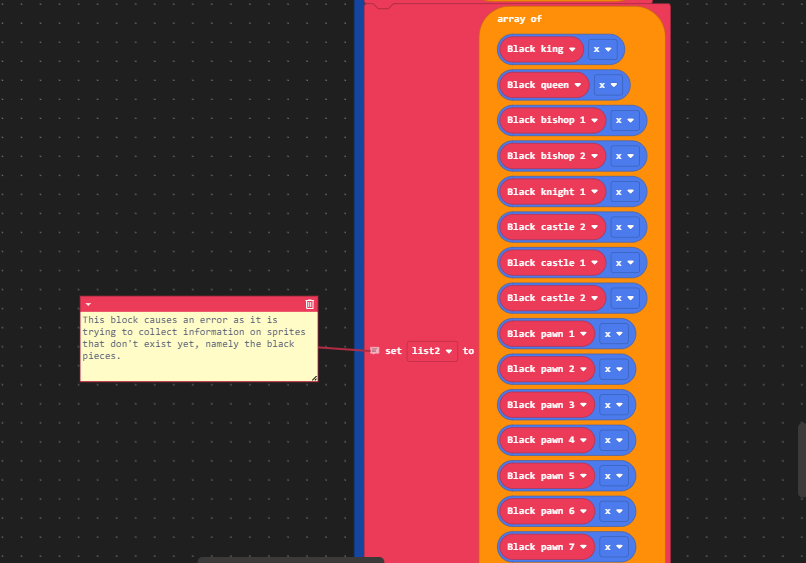The height and width of the screenshot is (563, 806).
Task: Open the x property dropdown beside Black pawn 2
Action: tap(614, 369)
